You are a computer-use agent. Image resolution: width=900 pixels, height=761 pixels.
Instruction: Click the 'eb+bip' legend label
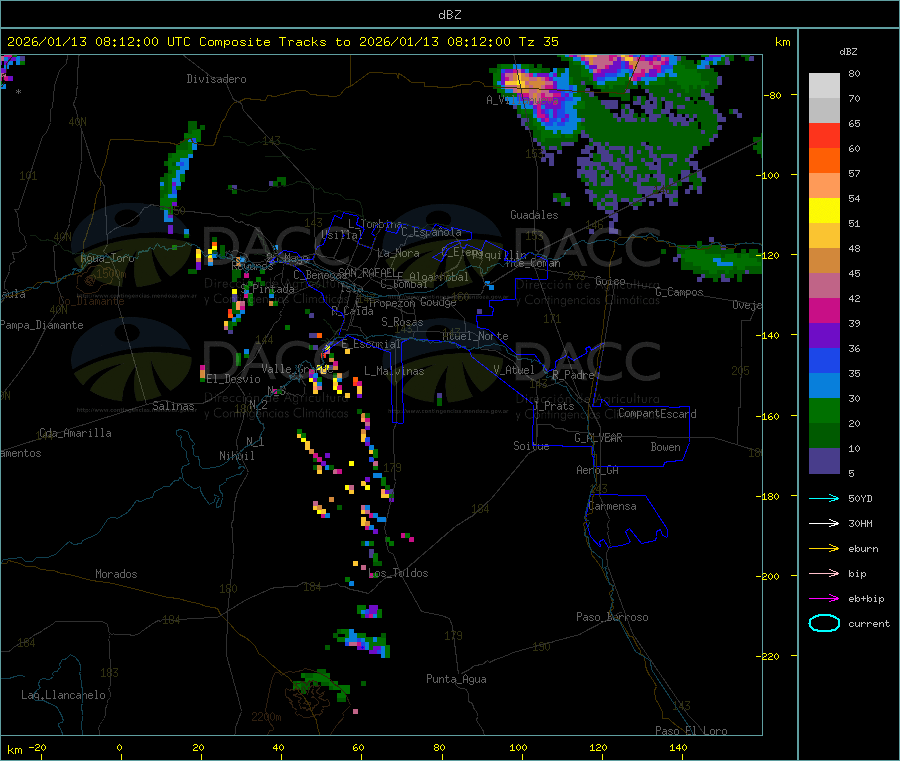tap(866, 599)
